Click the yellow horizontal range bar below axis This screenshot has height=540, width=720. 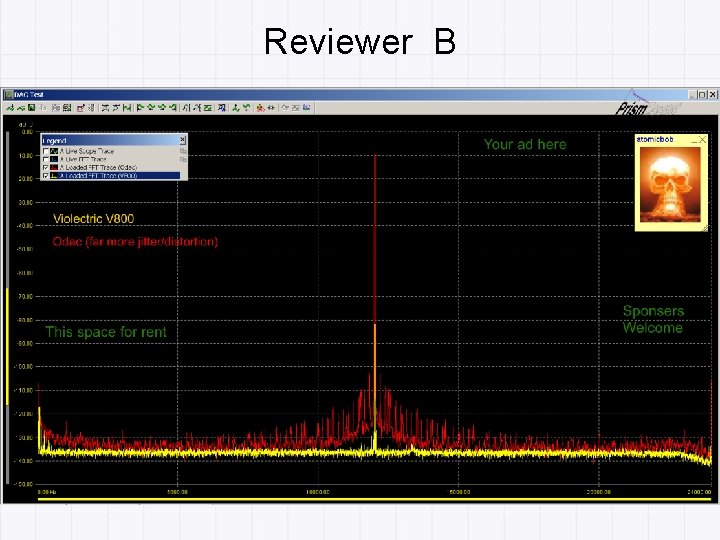pyautogui.click(x=374, y=499)
